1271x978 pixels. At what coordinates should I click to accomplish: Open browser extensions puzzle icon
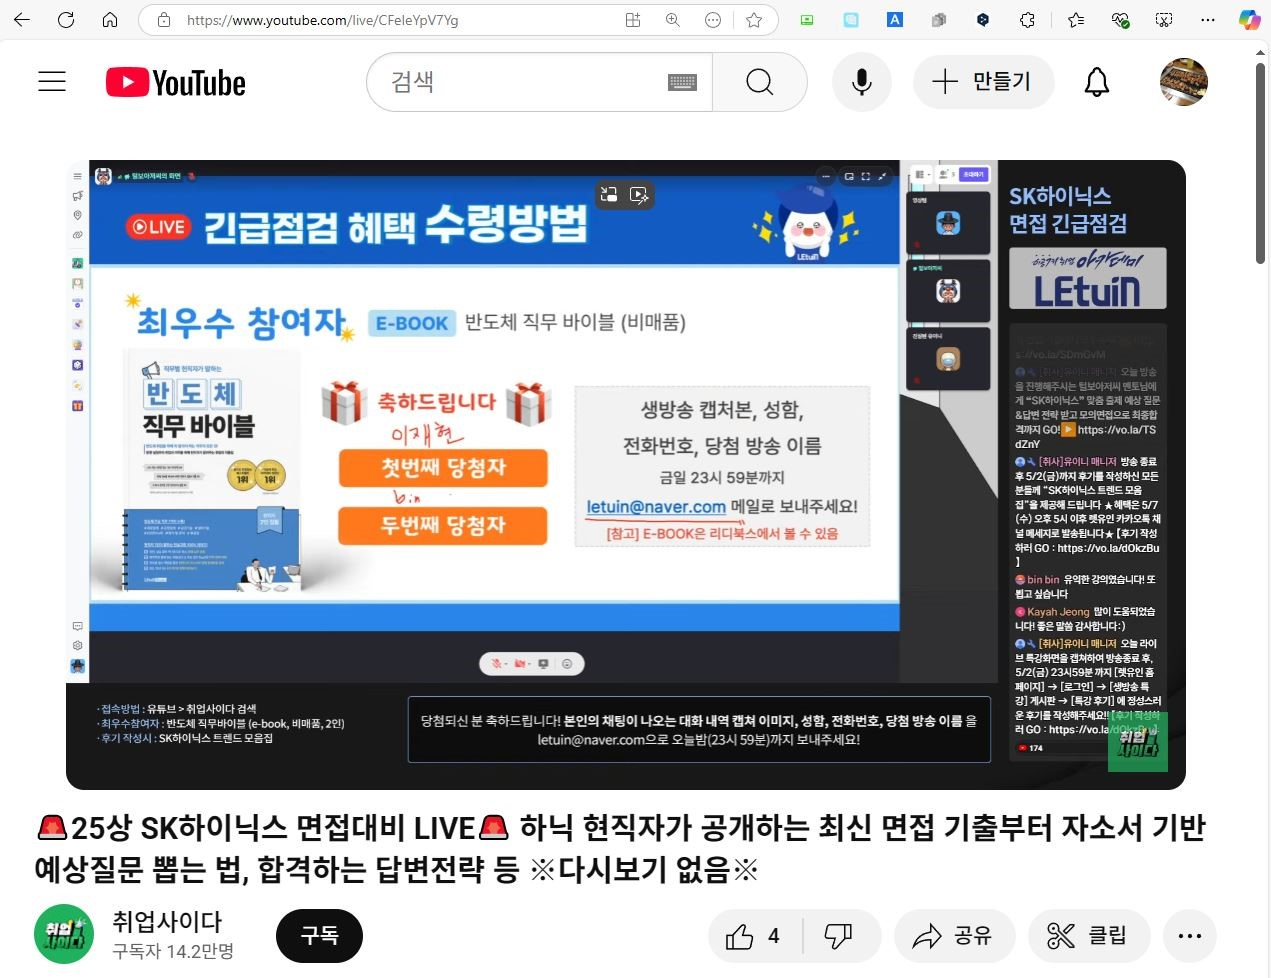[1027, 20]
